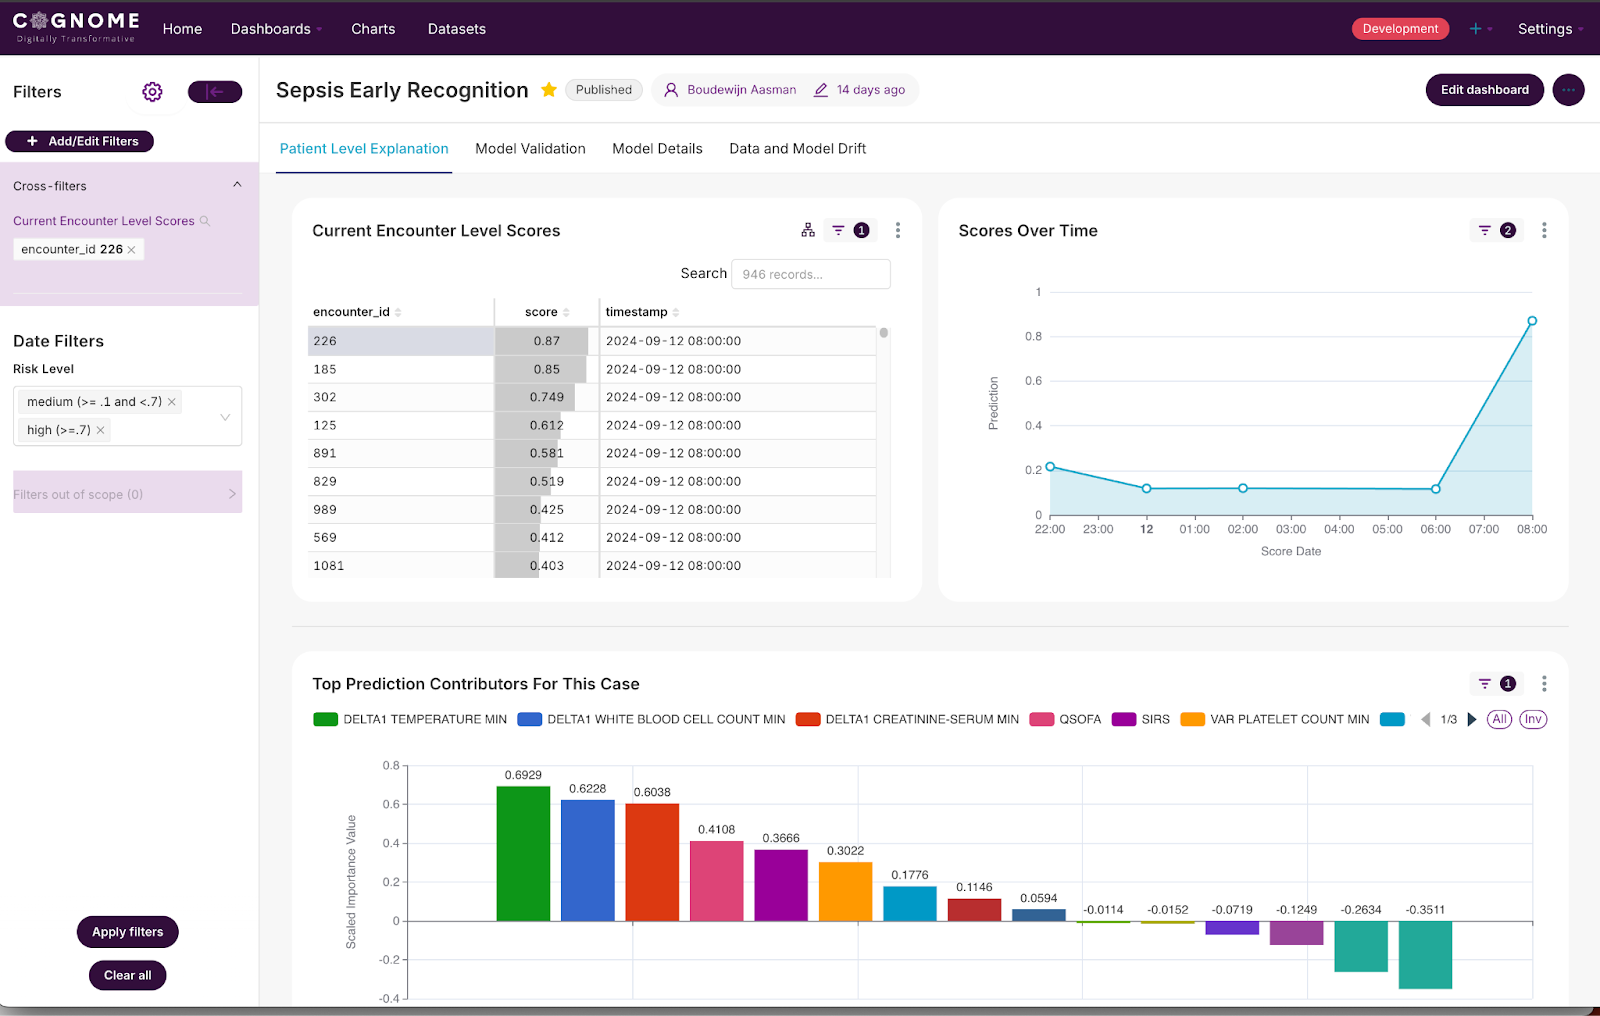
Task: Click the search magnifier next to Current Encounter Level Scores filter
Action: tap(205, 221)
